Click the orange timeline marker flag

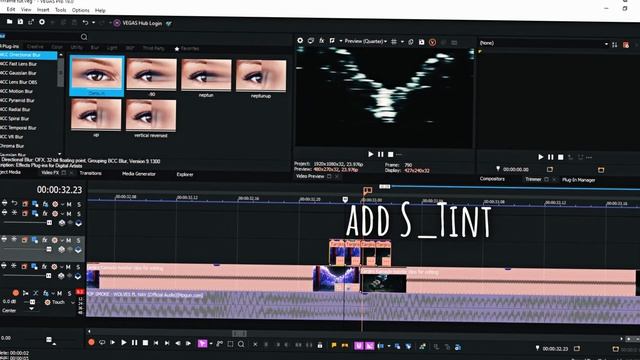367,190
